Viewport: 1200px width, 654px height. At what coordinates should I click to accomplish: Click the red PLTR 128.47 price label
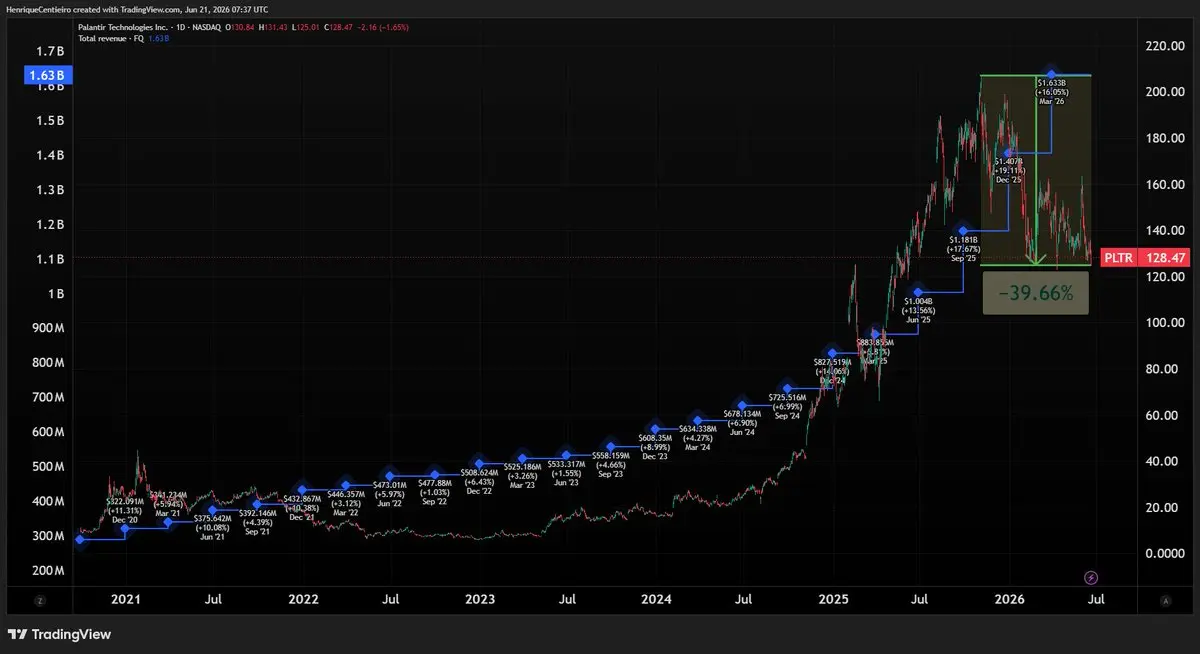tap(1147, 258)
